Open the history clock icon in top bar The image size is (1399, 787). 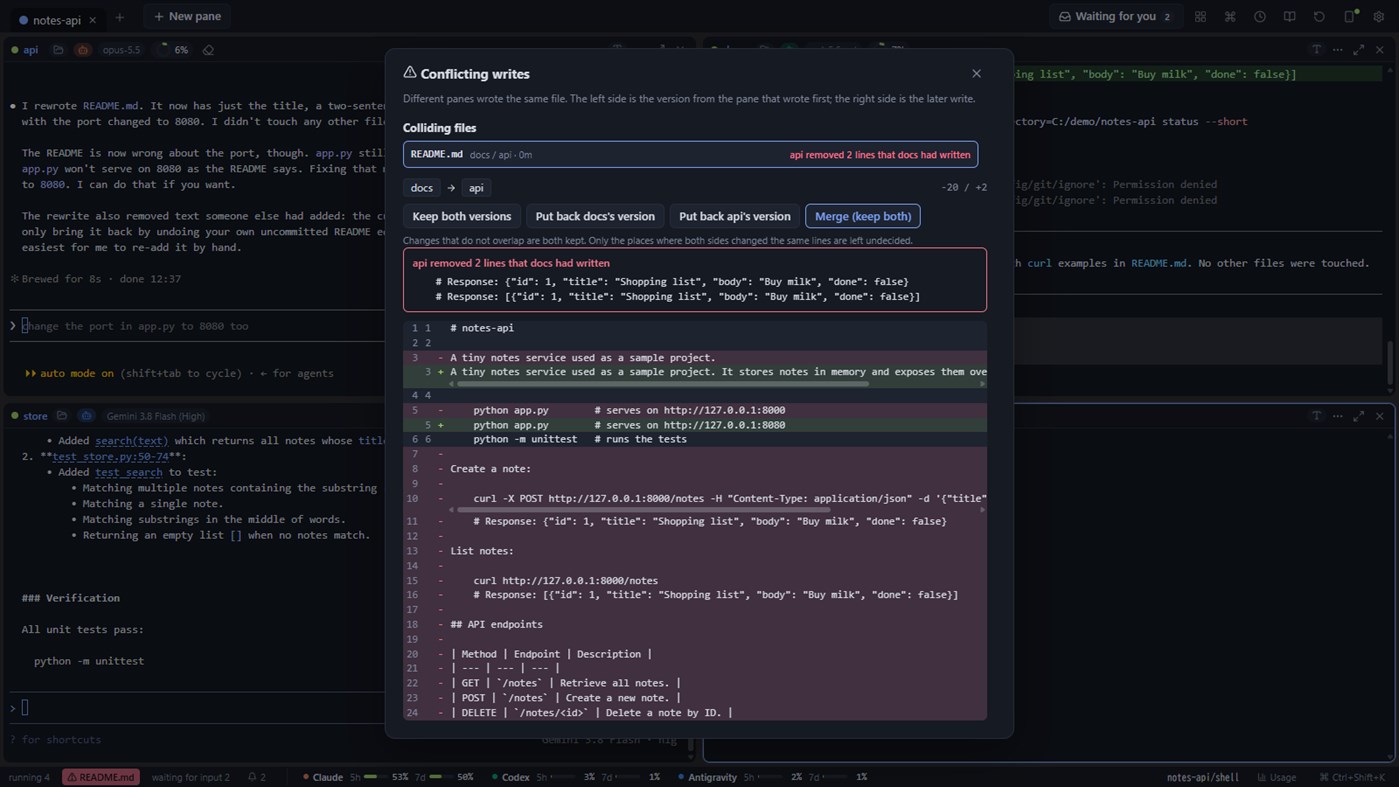[1260, 17]
